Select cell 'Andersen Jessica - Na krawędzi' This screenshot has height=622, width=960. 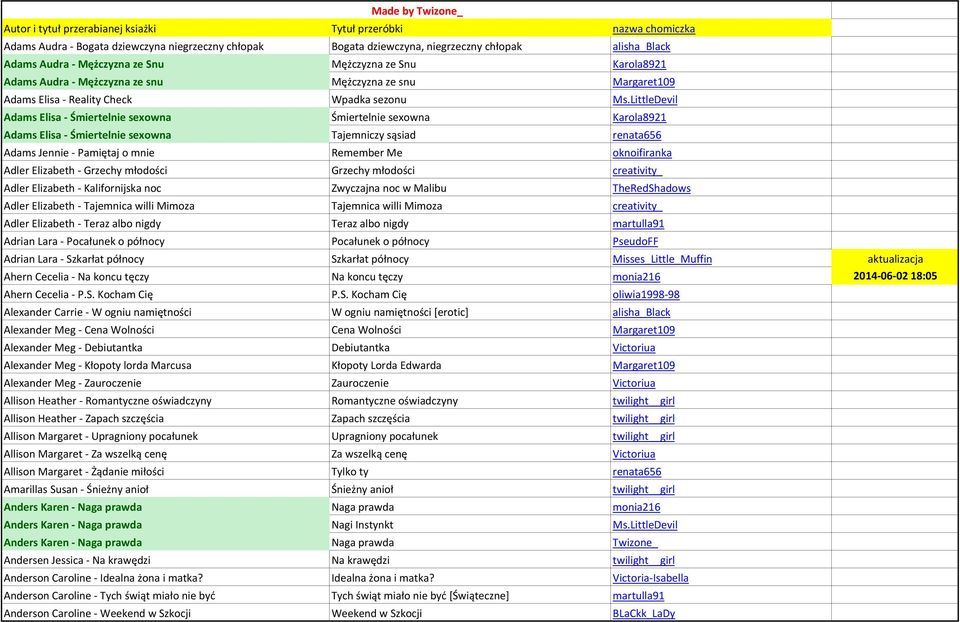pyautogui.click(x=165, y=561)
